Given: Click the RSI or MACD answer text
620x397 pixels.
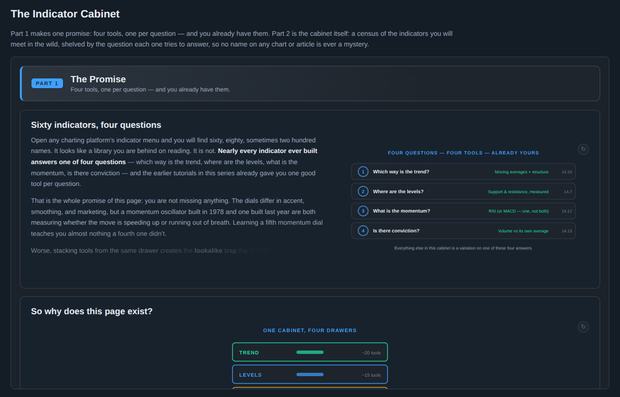Looking at the screenshot, I should (x=518, y=211).
